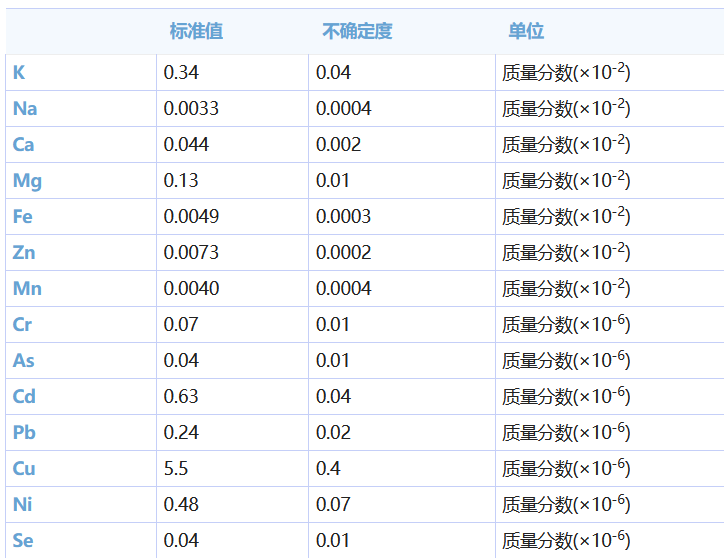Click the 不确定度 column header
This screenshot has height=558, width=724.
point(357,31)
